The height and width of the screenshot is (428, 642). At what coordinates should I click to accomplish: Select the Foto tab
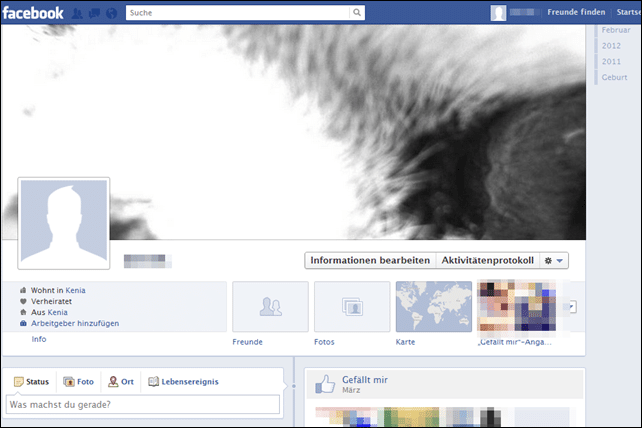(x=79, y=382)
